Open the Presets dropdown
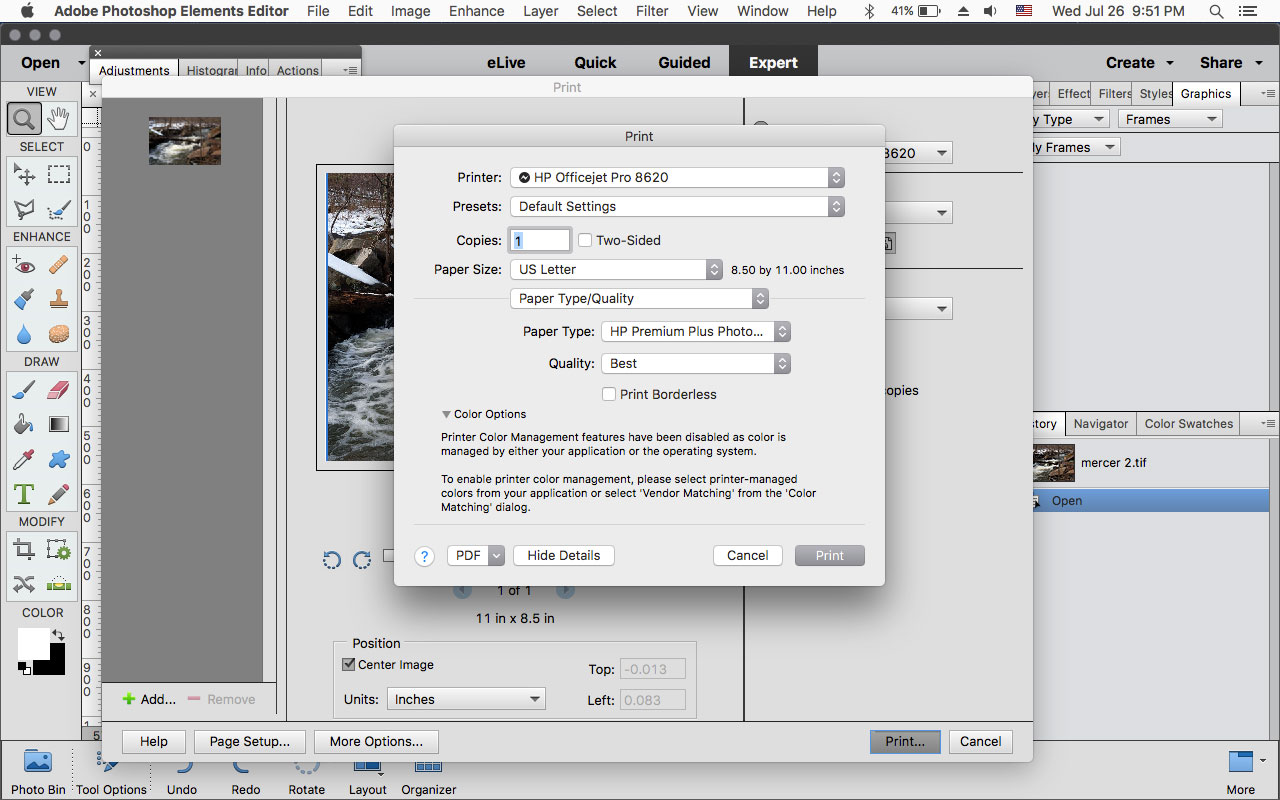Image resolution: width=1280 pixels, height=800 pixels. [x=678, y=206]
